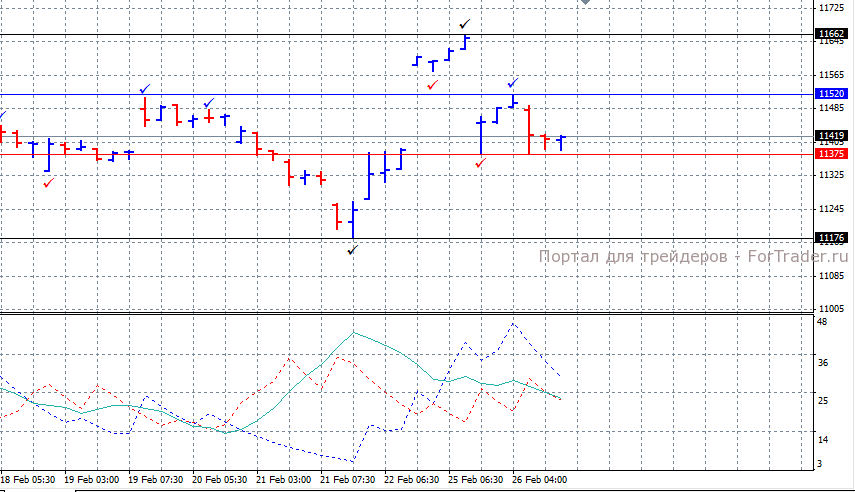Click the indicator scale value 36

[x=822, y=363]
